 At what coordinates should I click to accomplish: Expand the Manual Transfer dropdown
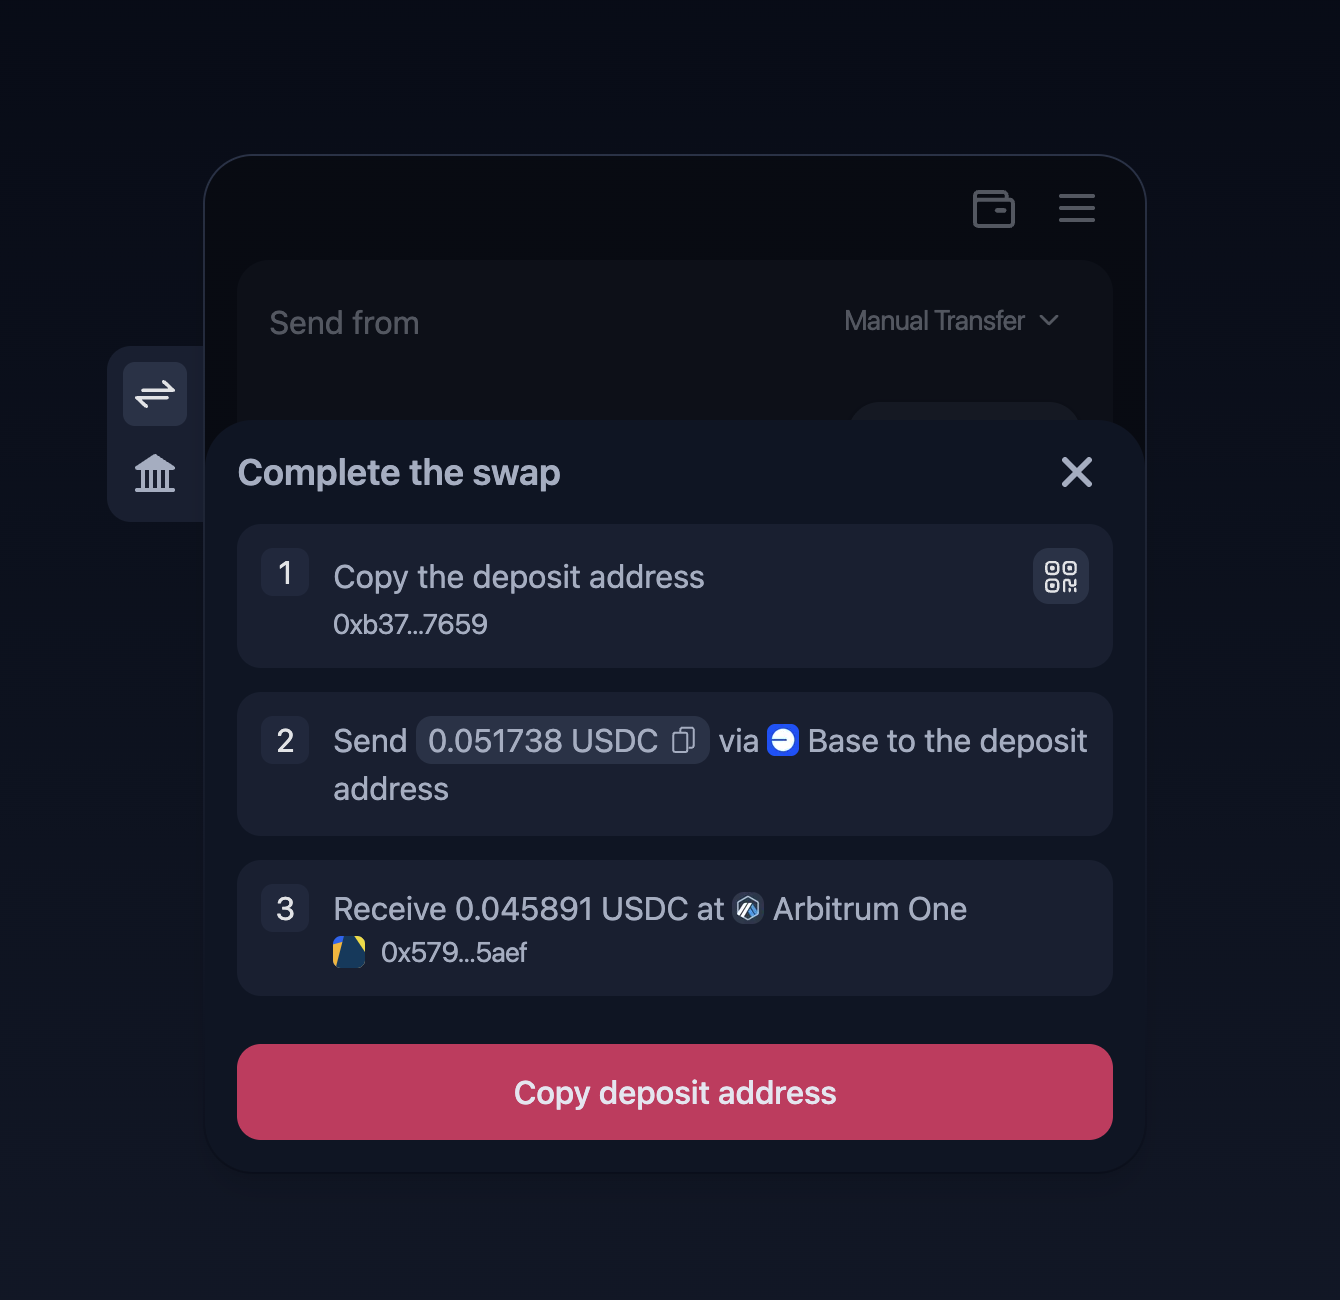[951, 321]
